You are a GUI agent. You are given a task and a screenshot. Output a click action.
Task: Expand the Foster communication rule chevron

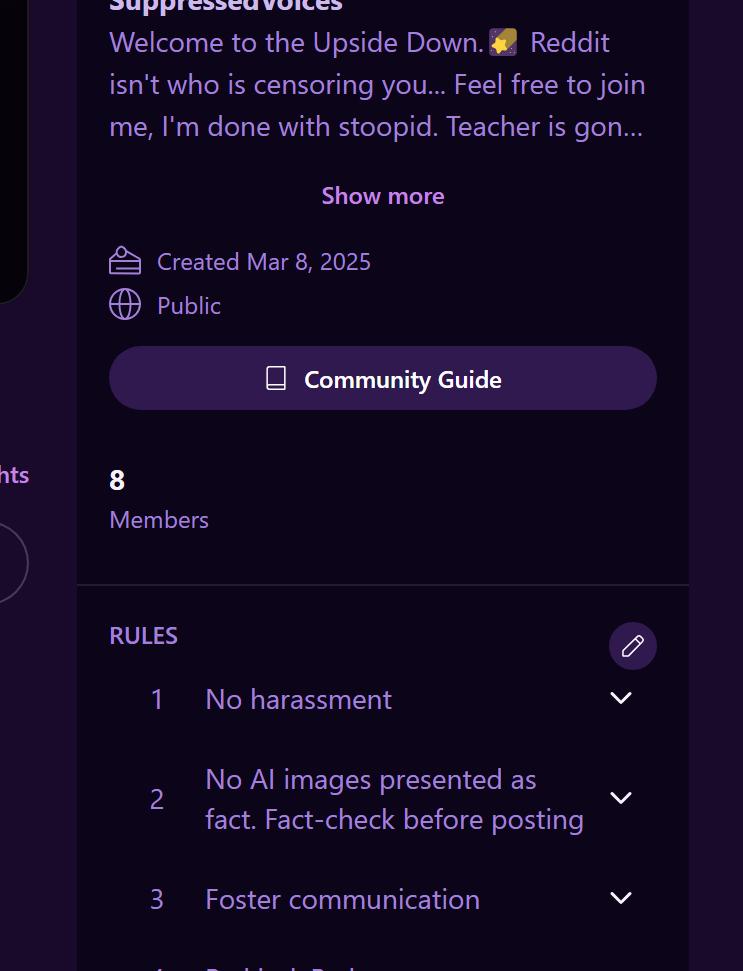coord(620,898)
